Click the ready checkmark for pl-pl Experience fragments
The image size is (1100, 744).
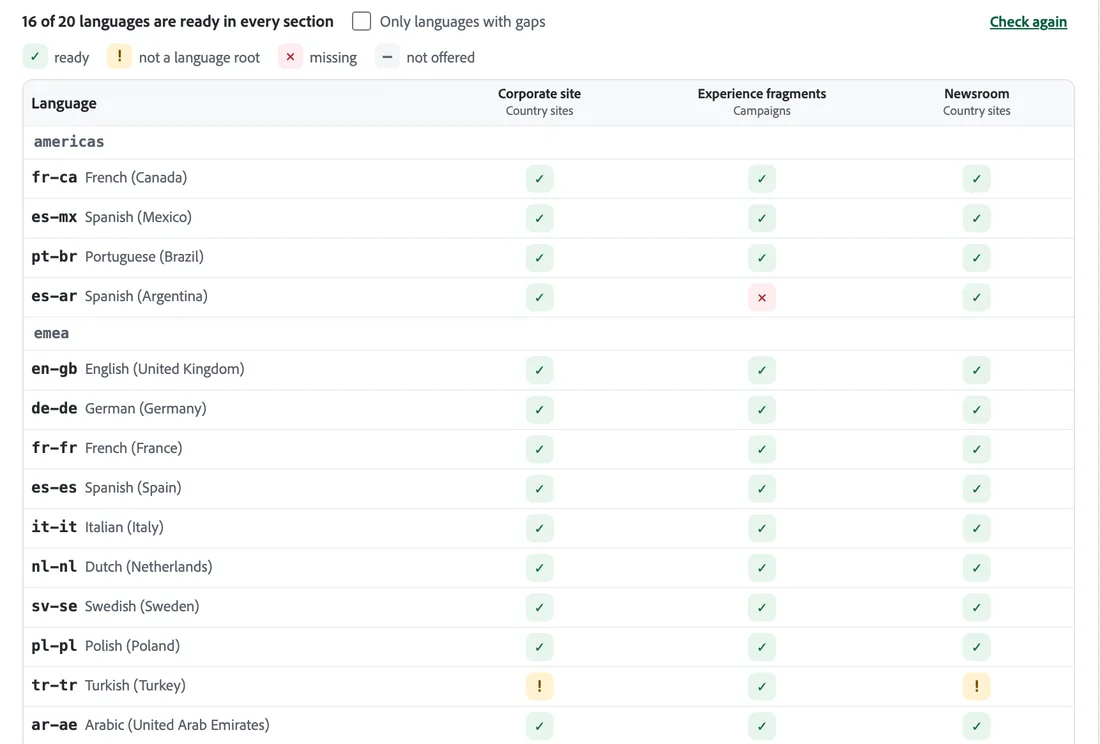(762, 647)
